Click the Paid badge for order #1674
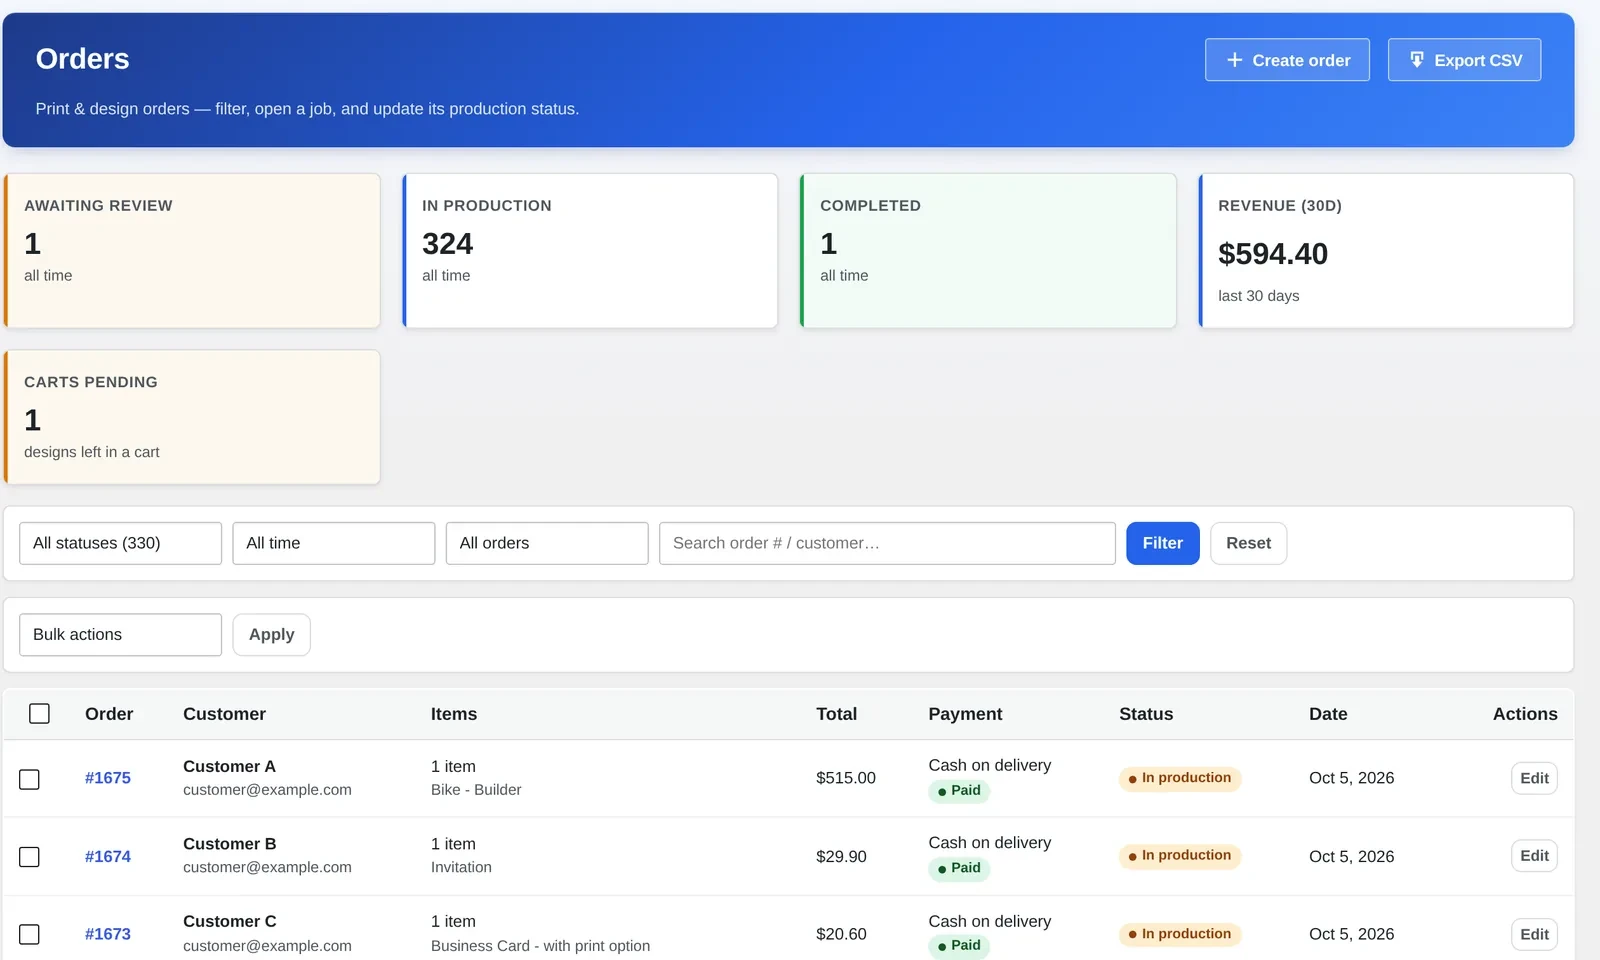 tap(959, 868)
